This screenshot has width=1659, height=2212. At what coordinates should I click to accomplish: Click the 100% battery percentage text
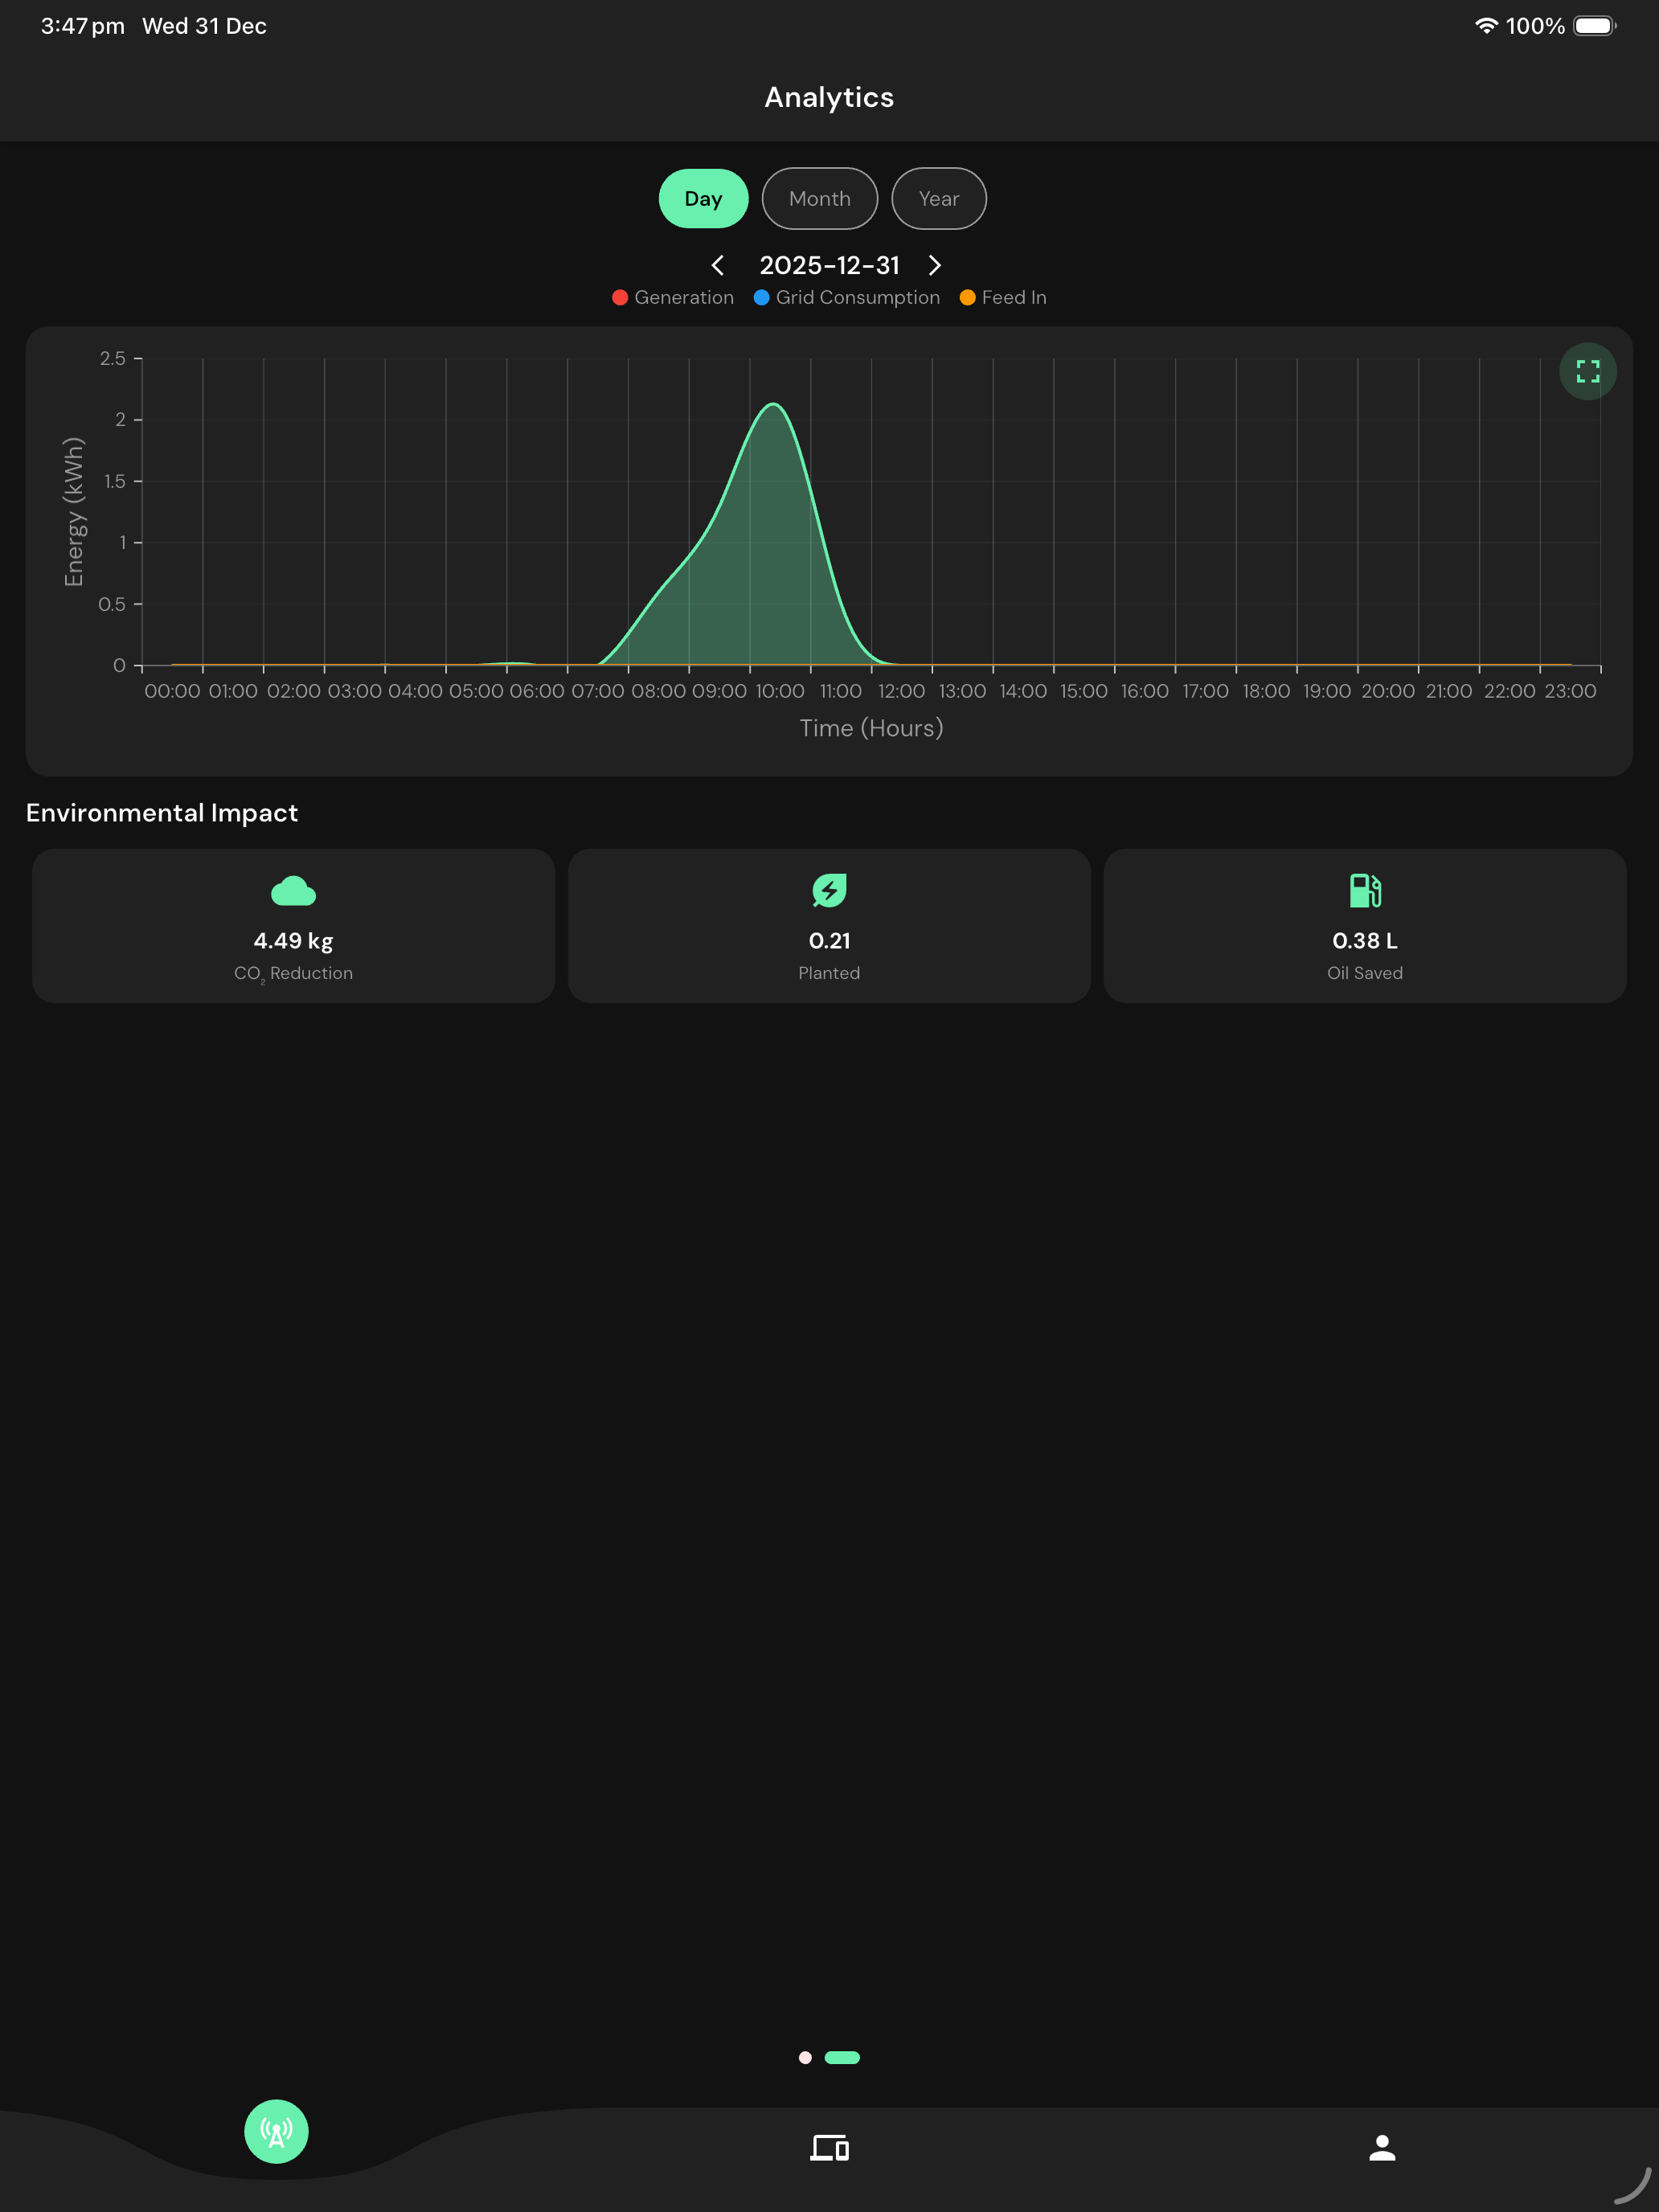click(x=1535, y=26)
